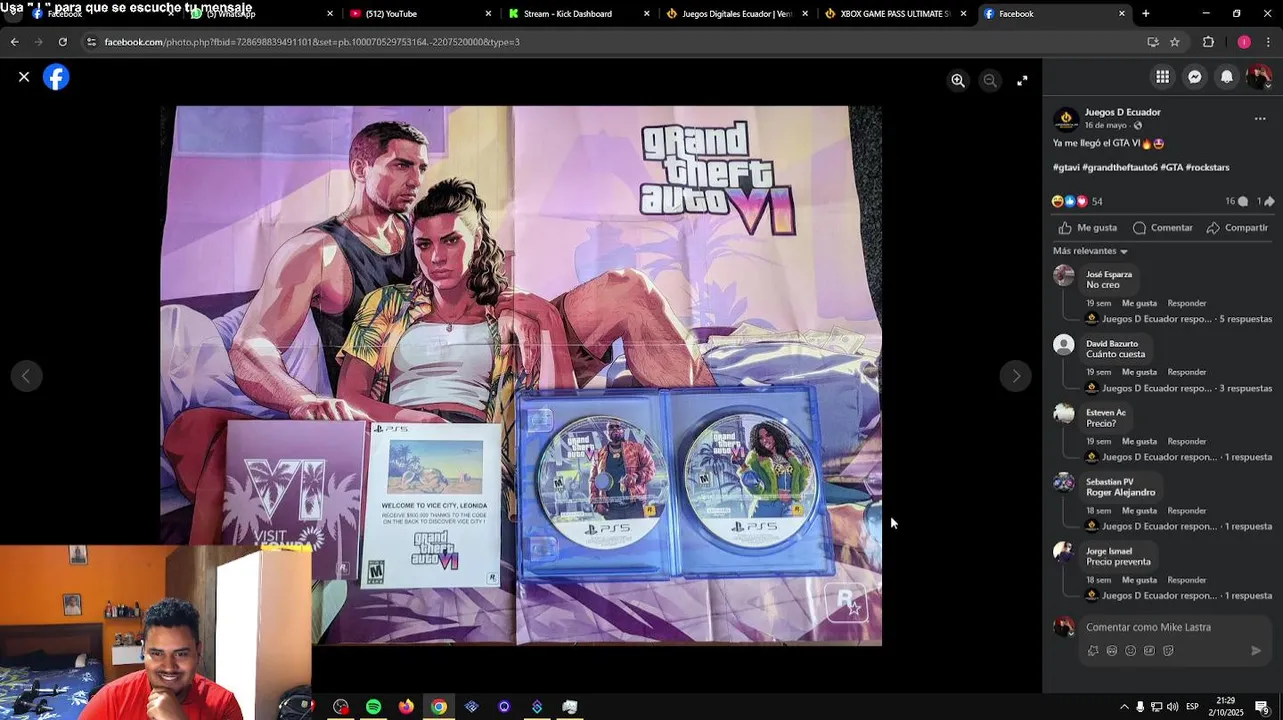Open Messenger chats
1283x720 pixels.
[x=1194, y=77]
